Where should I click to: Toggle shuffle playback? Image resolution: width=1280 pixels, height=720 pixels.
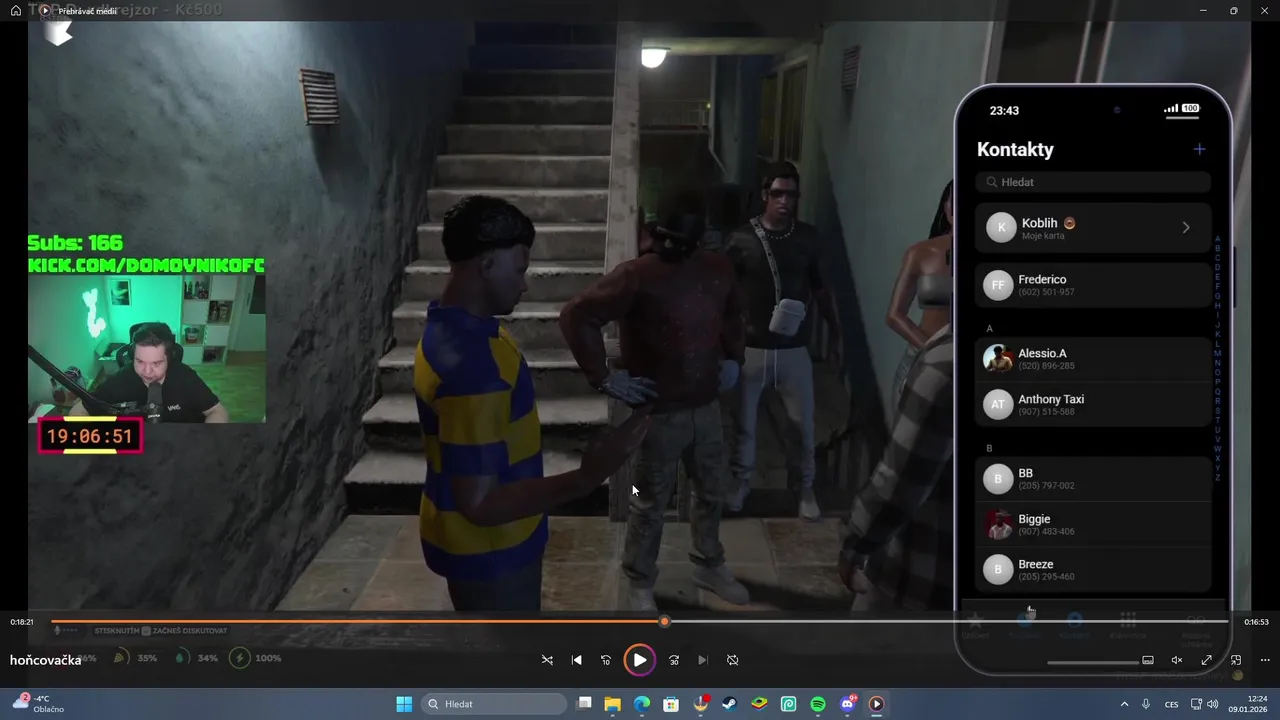coord(547,660)
